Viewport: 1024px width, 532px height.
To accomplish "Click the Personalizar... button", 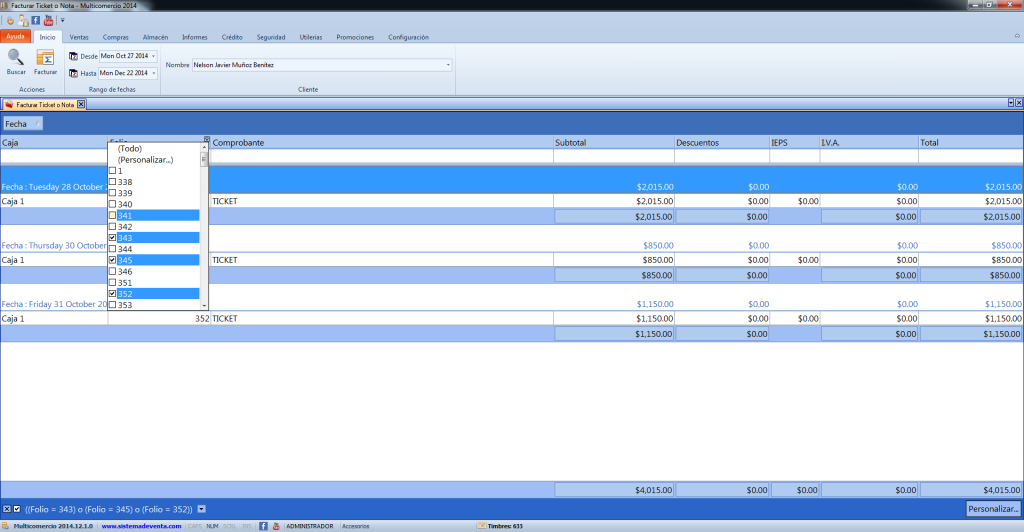I will point(993,509).
